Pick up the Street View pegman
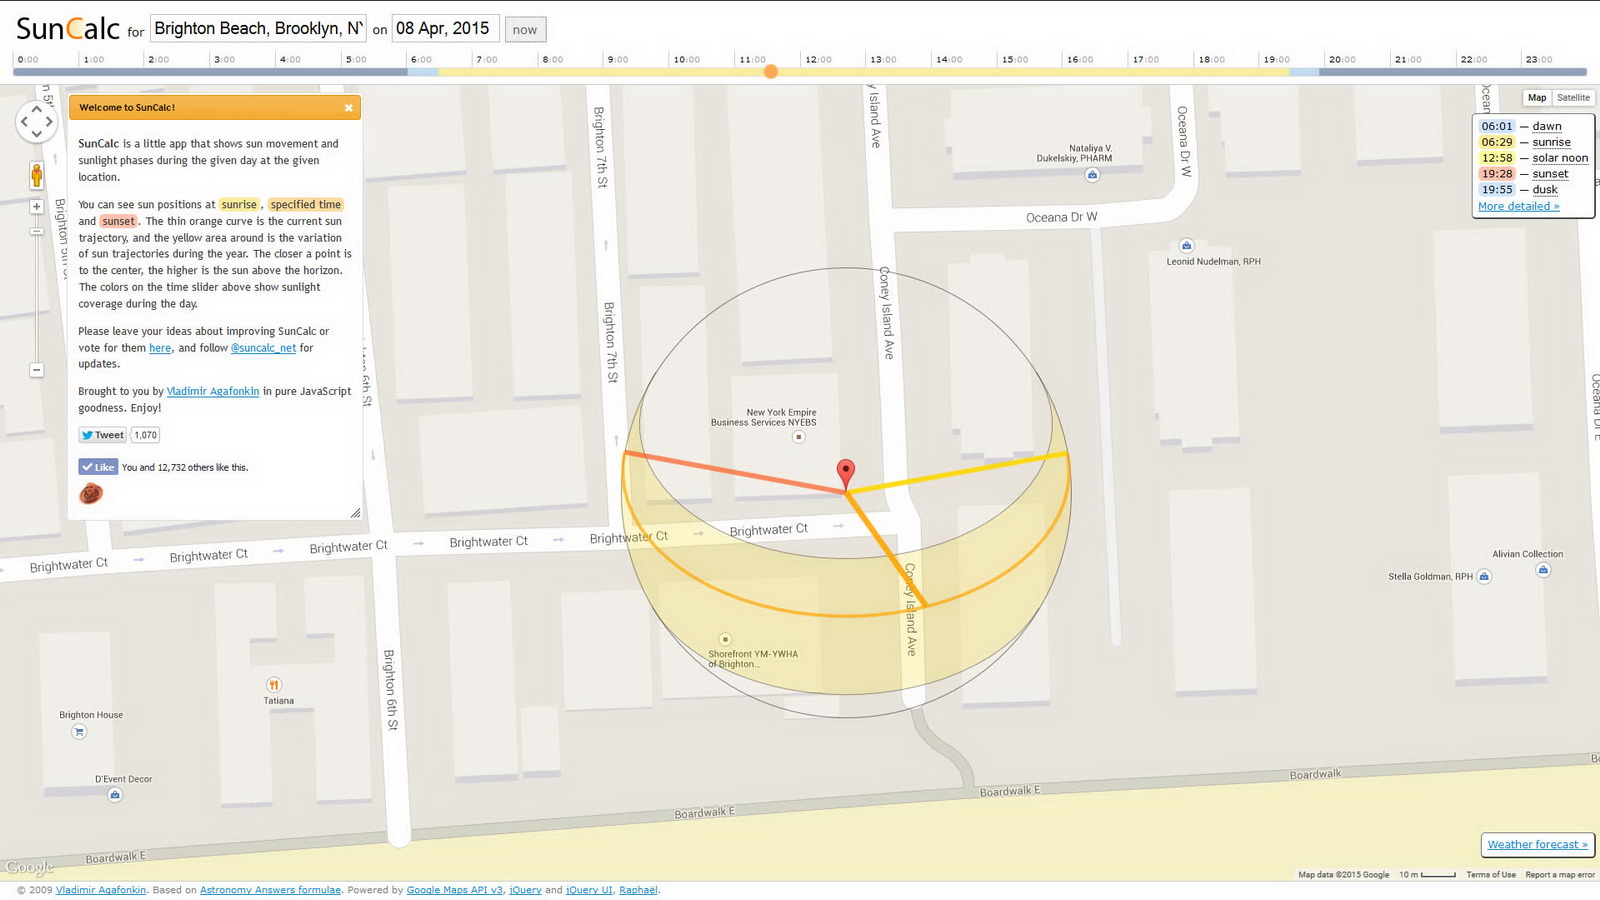1600x900 pixels. pos(37,176)
